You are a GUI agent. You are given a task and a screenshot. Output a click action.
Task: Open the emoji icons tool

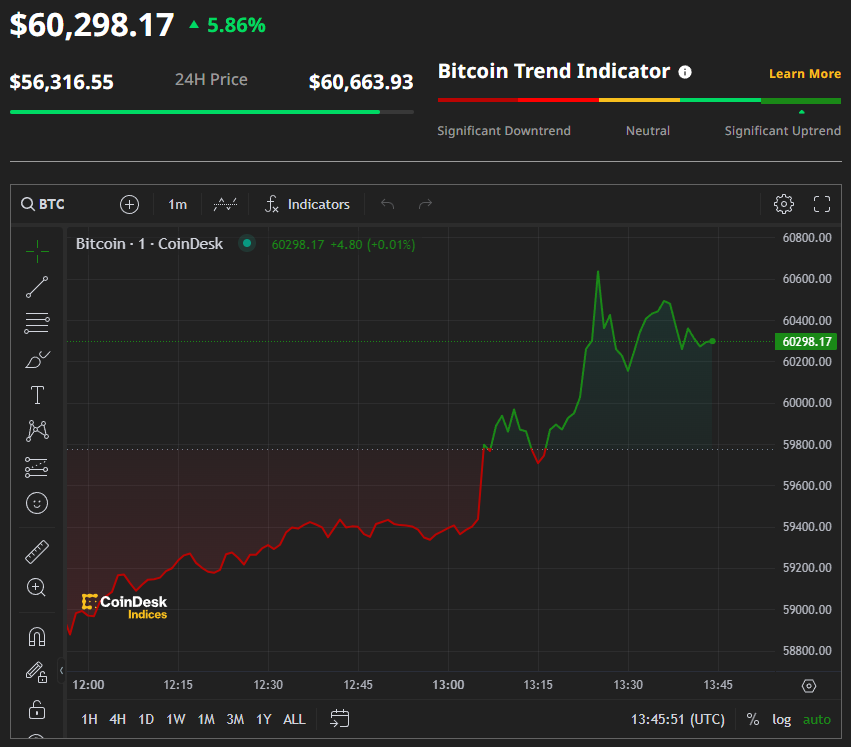click(x=37, y=503)
